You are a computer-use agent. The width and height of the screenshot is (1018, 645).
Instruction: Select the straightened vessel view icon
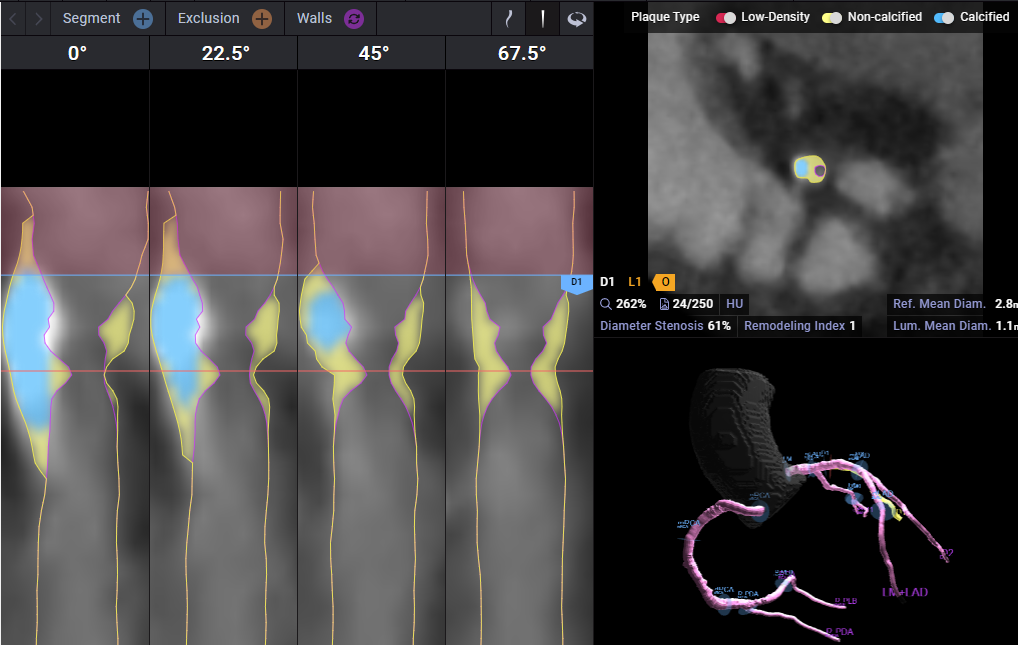click(543, 19)
